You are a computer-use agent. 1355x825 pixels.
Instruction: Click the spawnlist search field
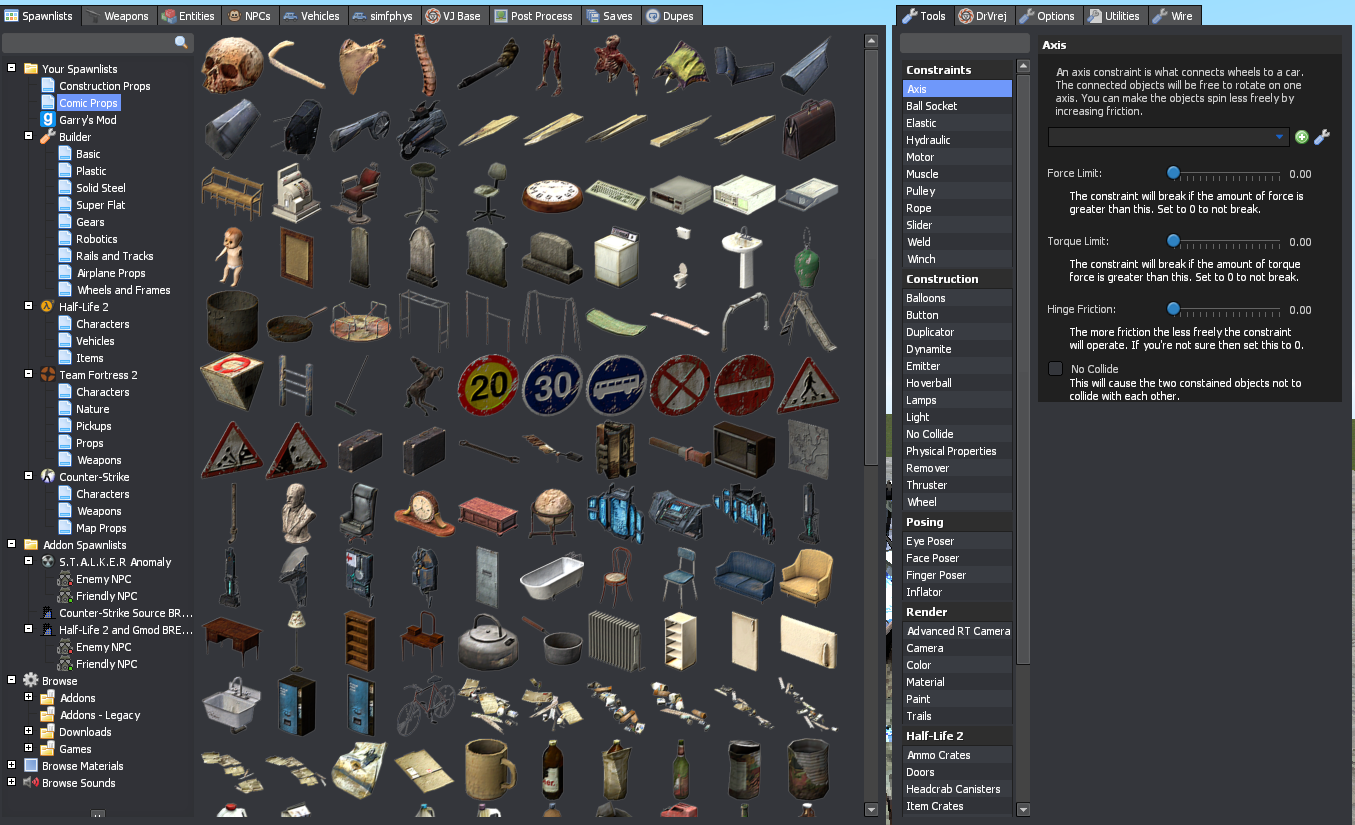pos(97,43)
